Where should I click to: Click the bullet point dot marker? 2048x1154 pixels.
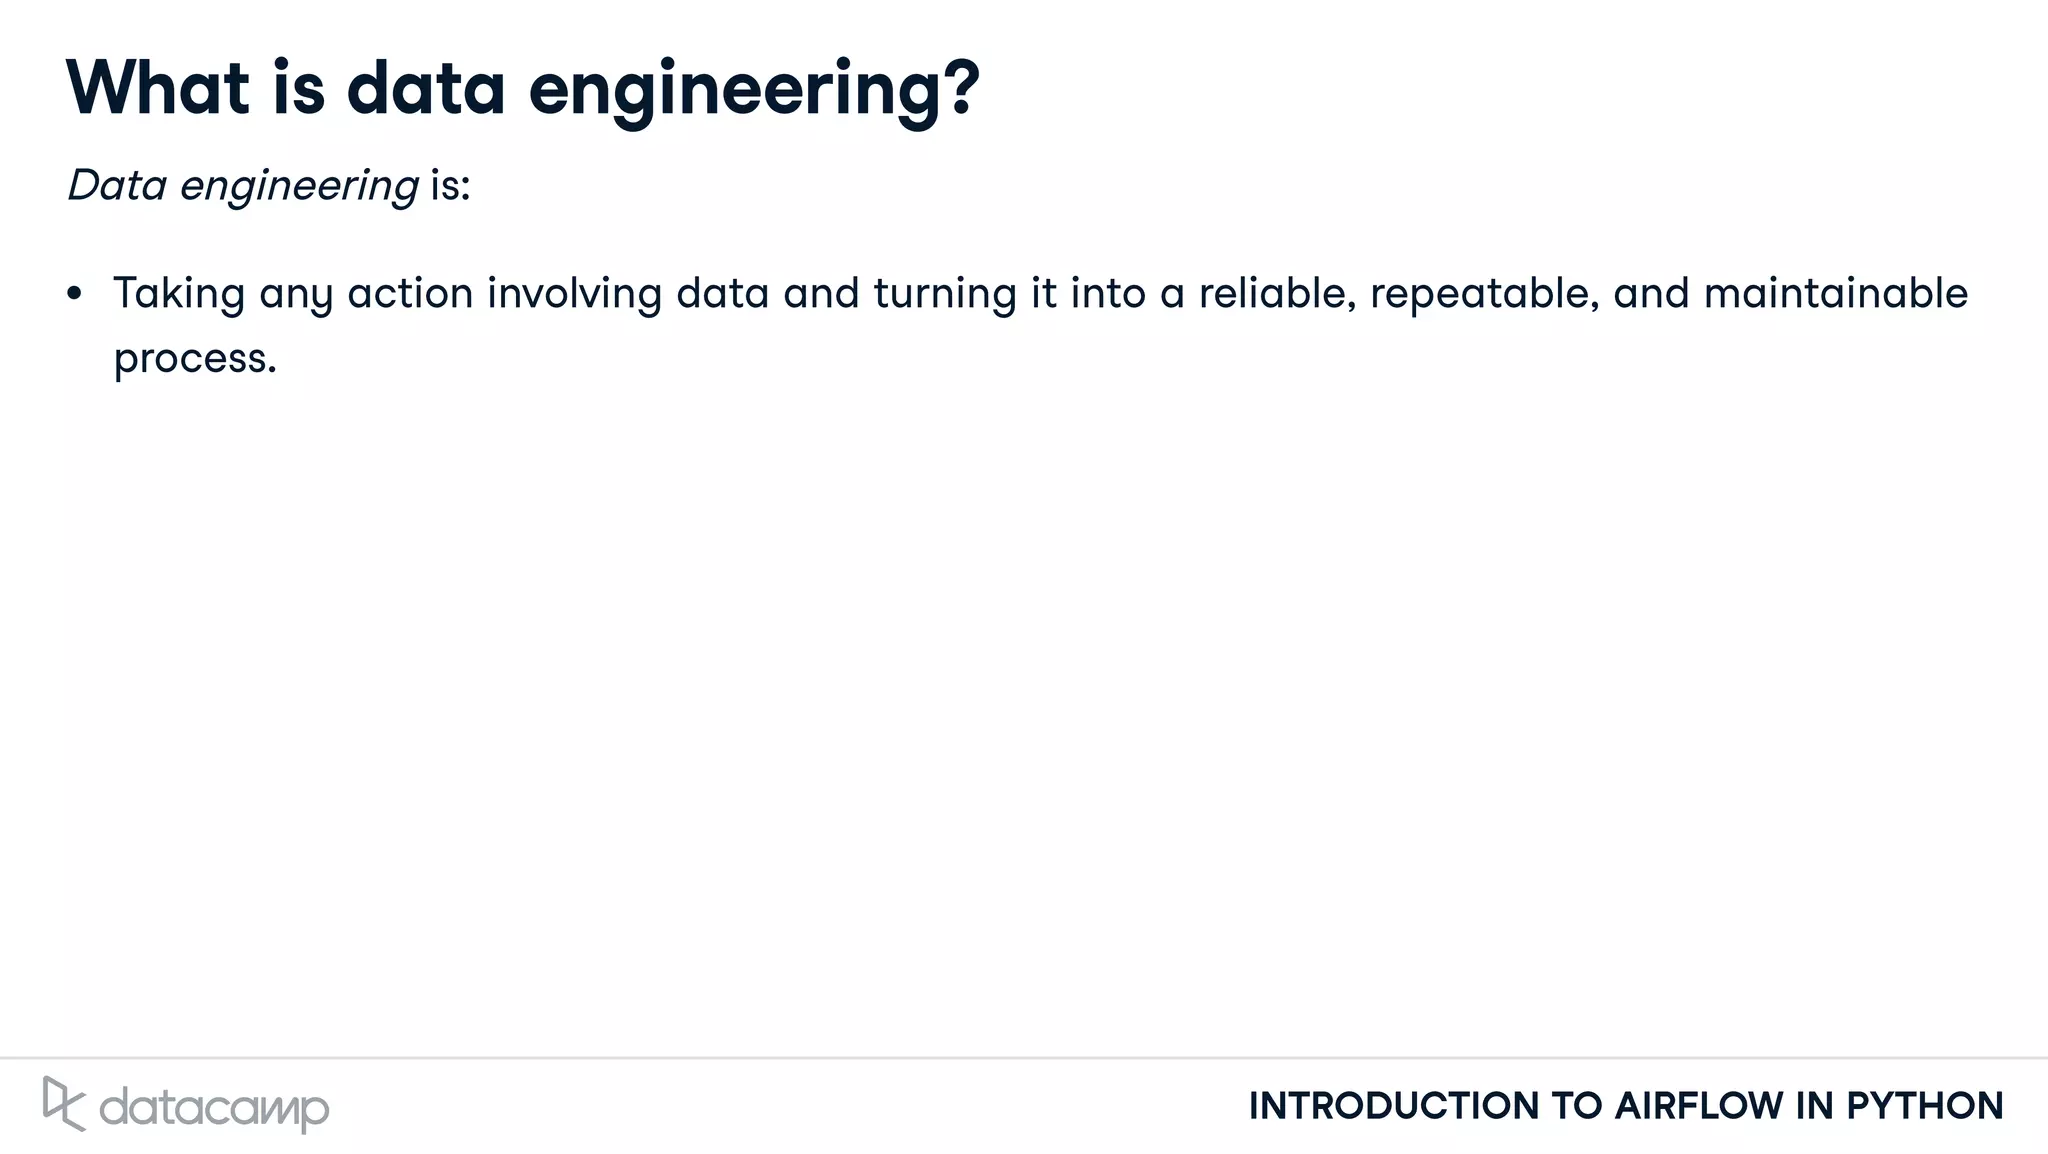[74, 294]
